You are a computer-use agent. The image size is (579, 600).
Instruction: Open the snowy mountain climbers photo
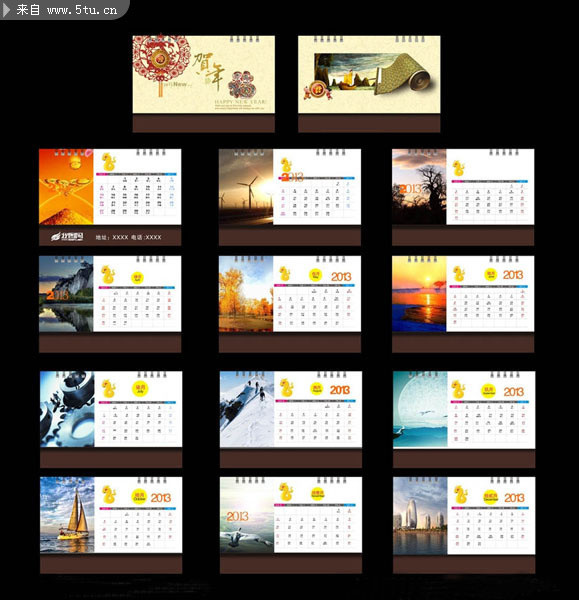[x=247, y=409]
